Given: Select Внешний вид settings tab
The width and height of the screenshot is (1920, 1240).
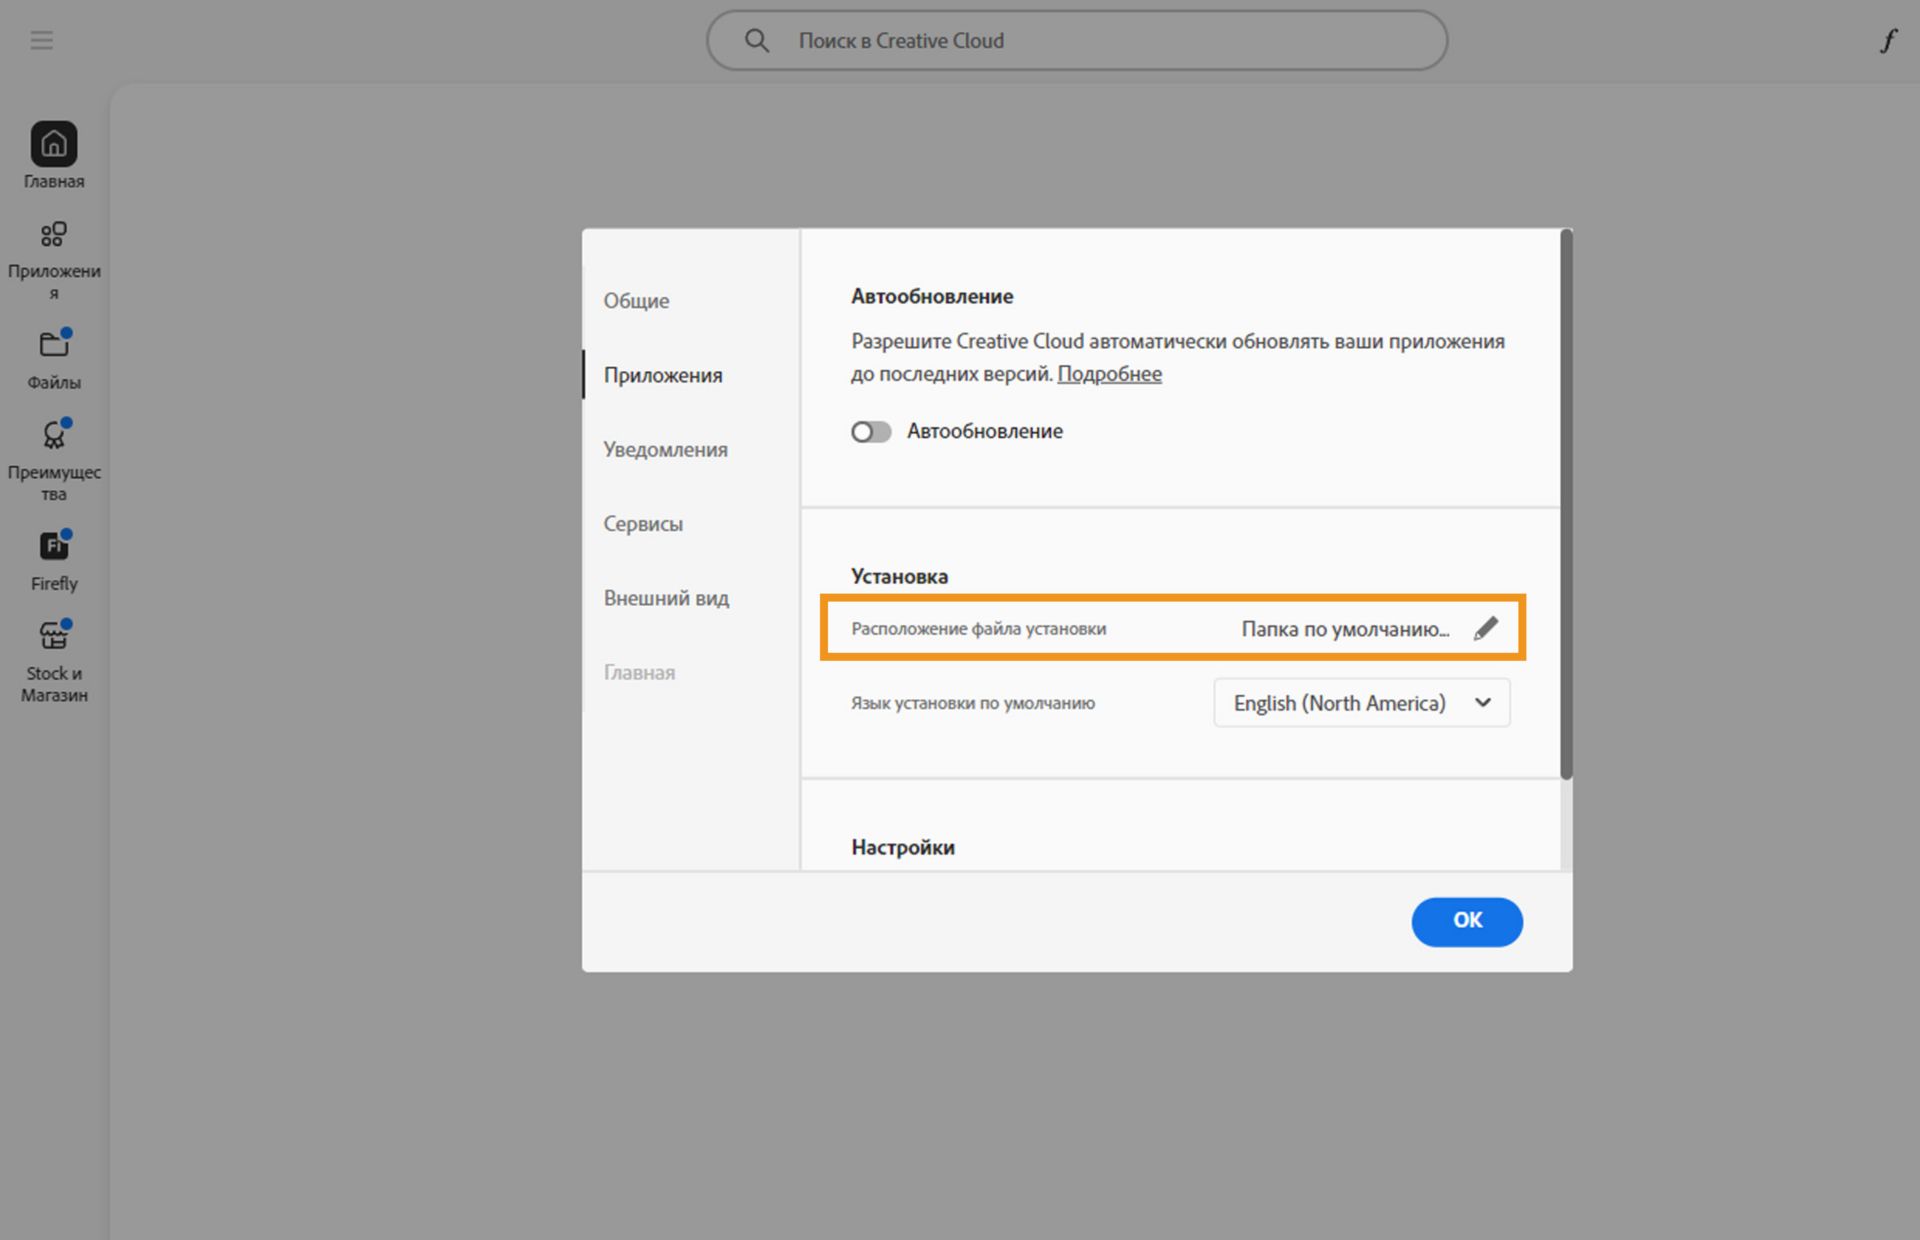Looking at the screenshot, I should pos(666,598).
